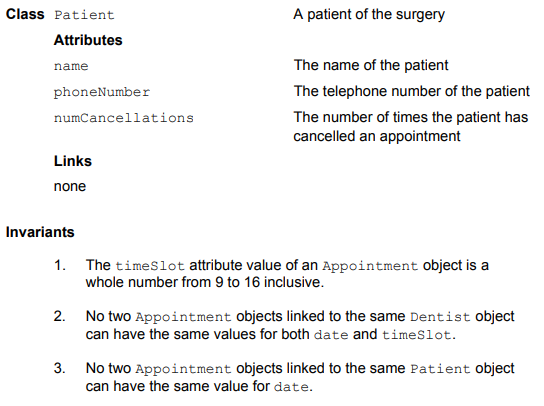Screen dimensions: 544x406
Task: Click the 'name' attribute
Action: 71,66
